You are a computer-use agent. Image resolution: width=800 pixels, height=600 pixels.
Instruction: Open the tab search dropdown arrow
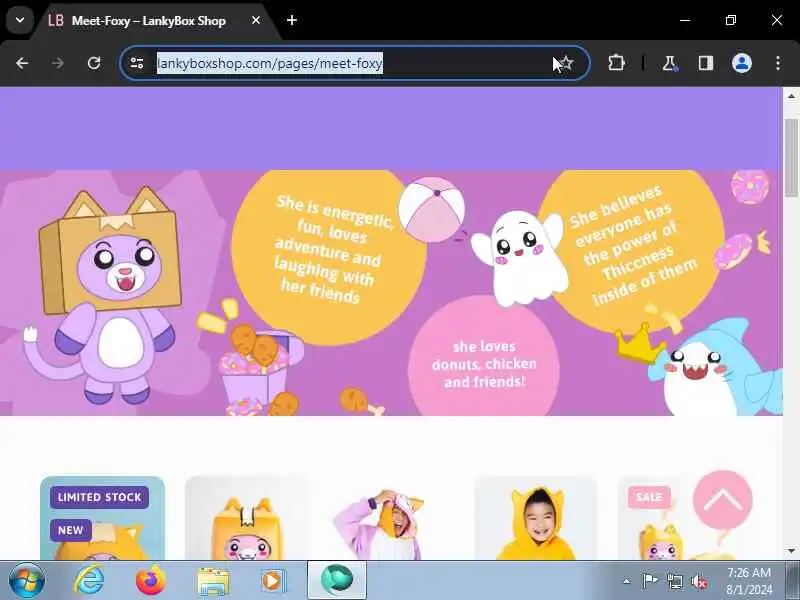(20, 20)
